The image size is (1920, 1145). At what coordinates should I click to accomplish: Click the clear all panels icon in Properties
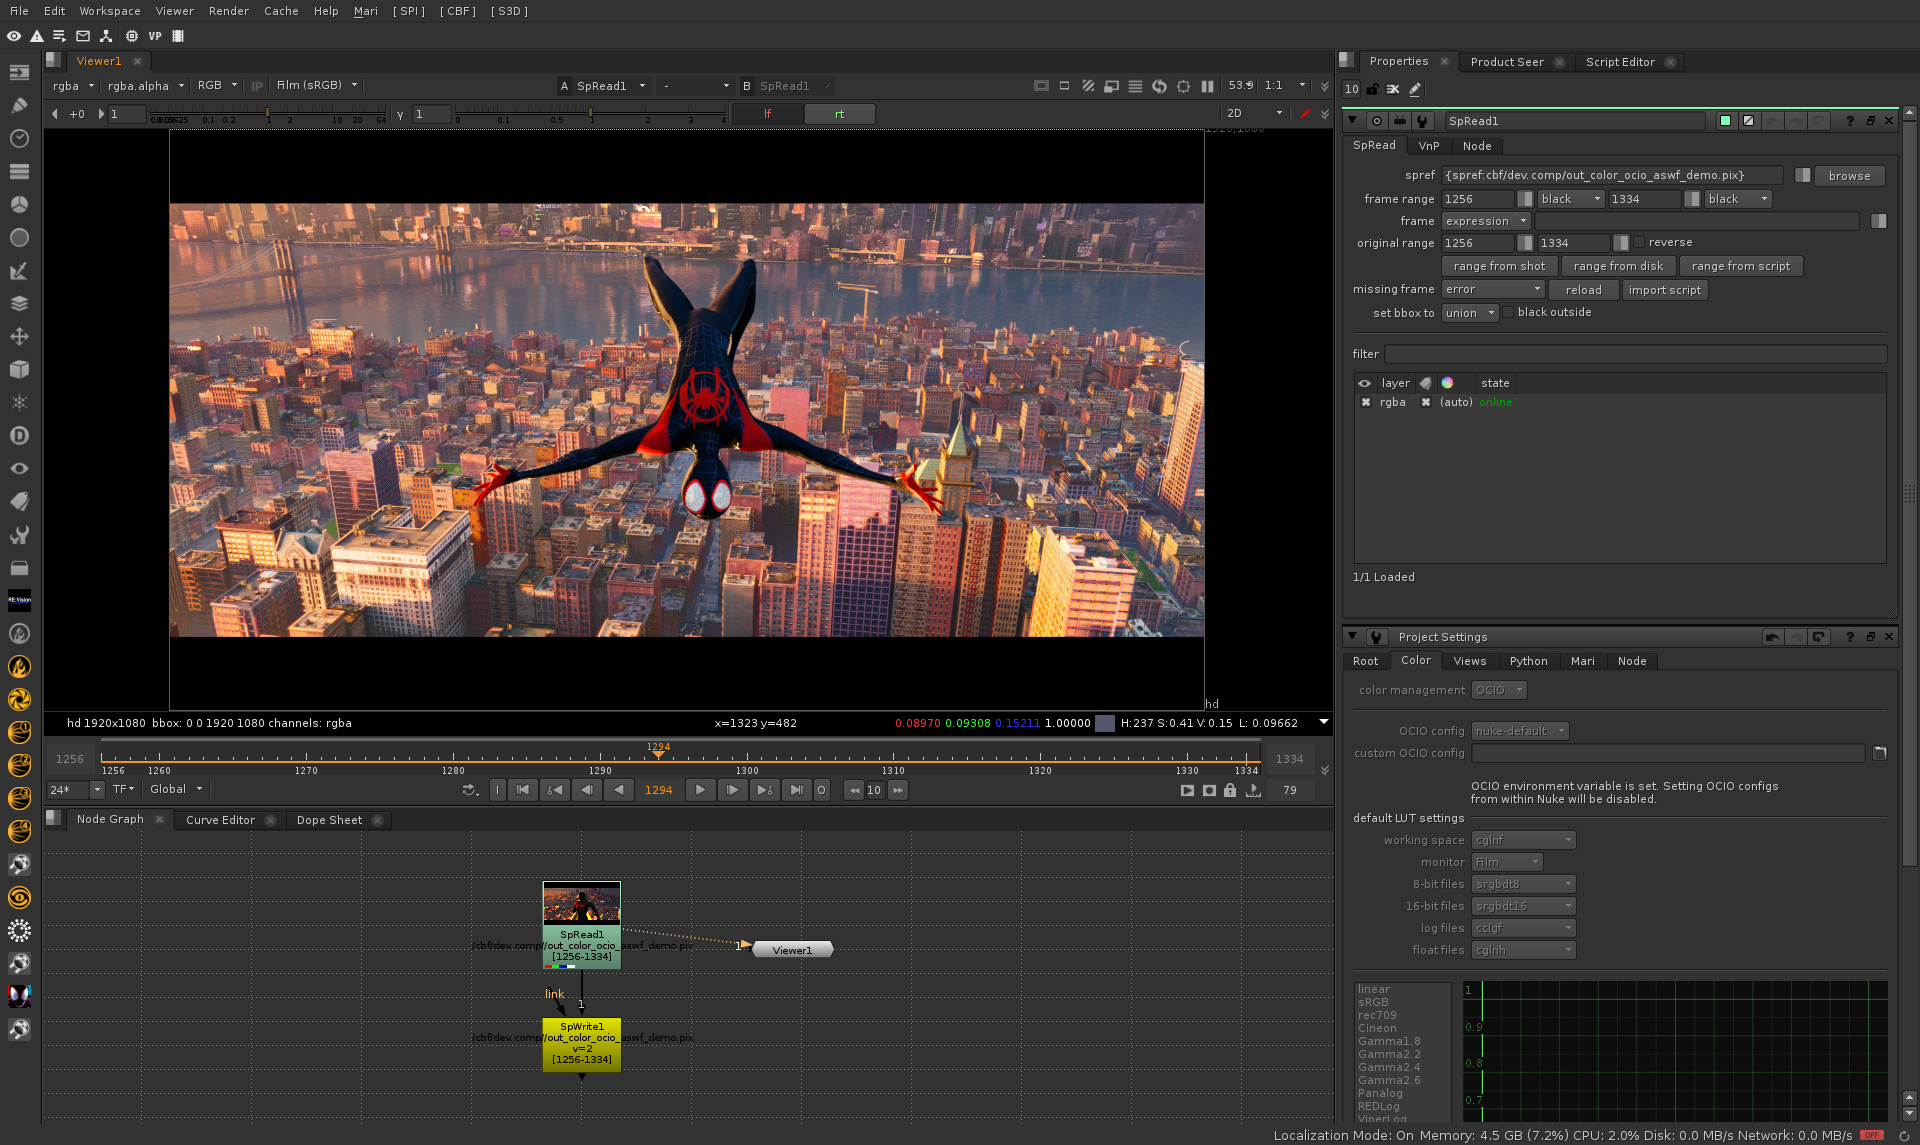1393,89
